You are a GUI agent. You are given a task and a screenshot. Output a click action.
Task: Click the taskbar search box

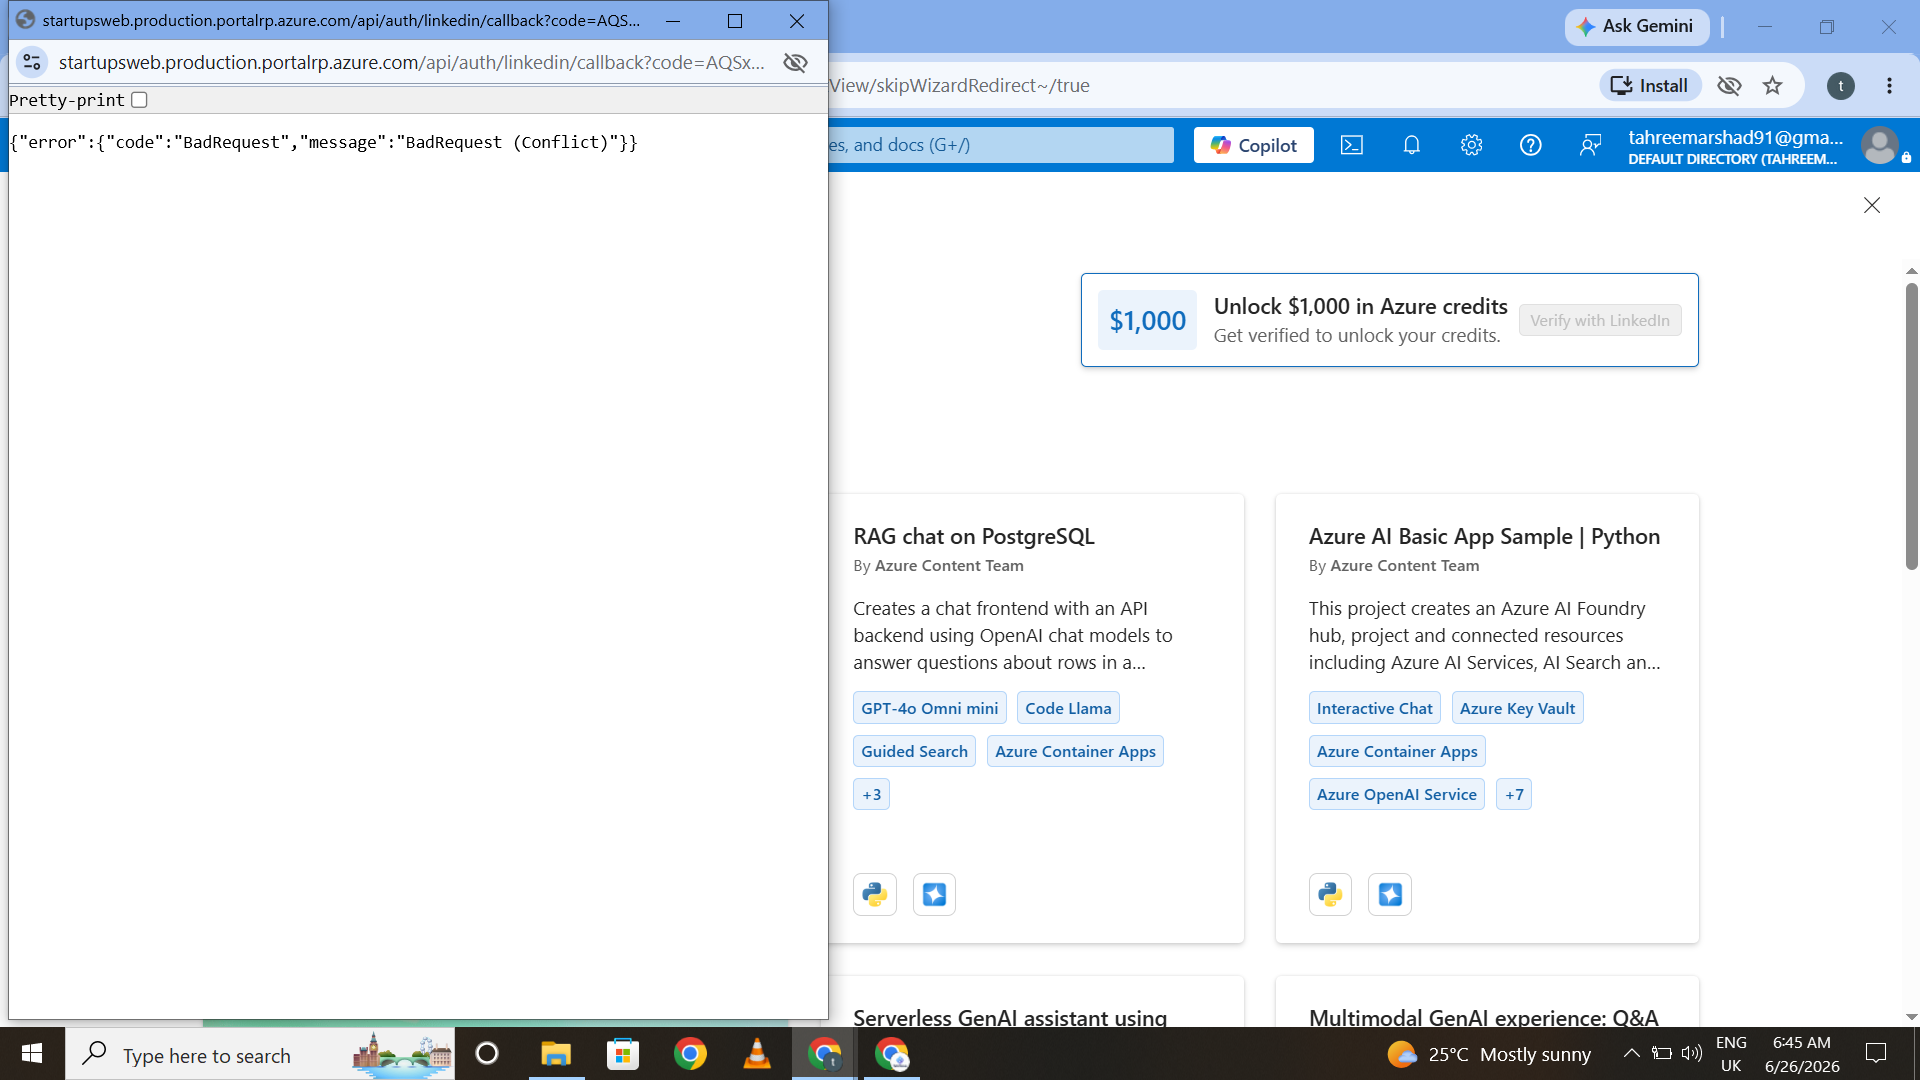[x=260, y=1054]
